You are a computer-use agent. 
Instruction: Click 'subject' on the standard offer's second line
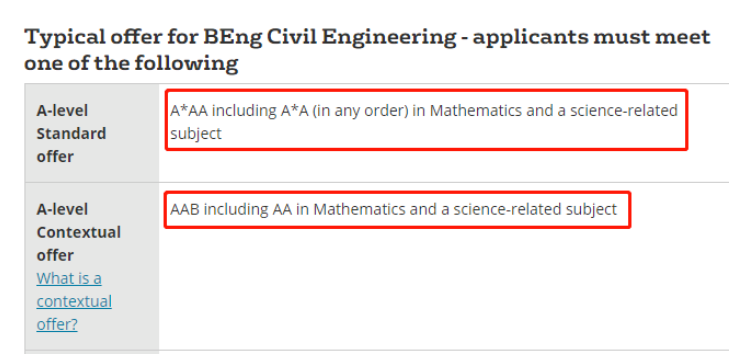[x=196, y=134]
